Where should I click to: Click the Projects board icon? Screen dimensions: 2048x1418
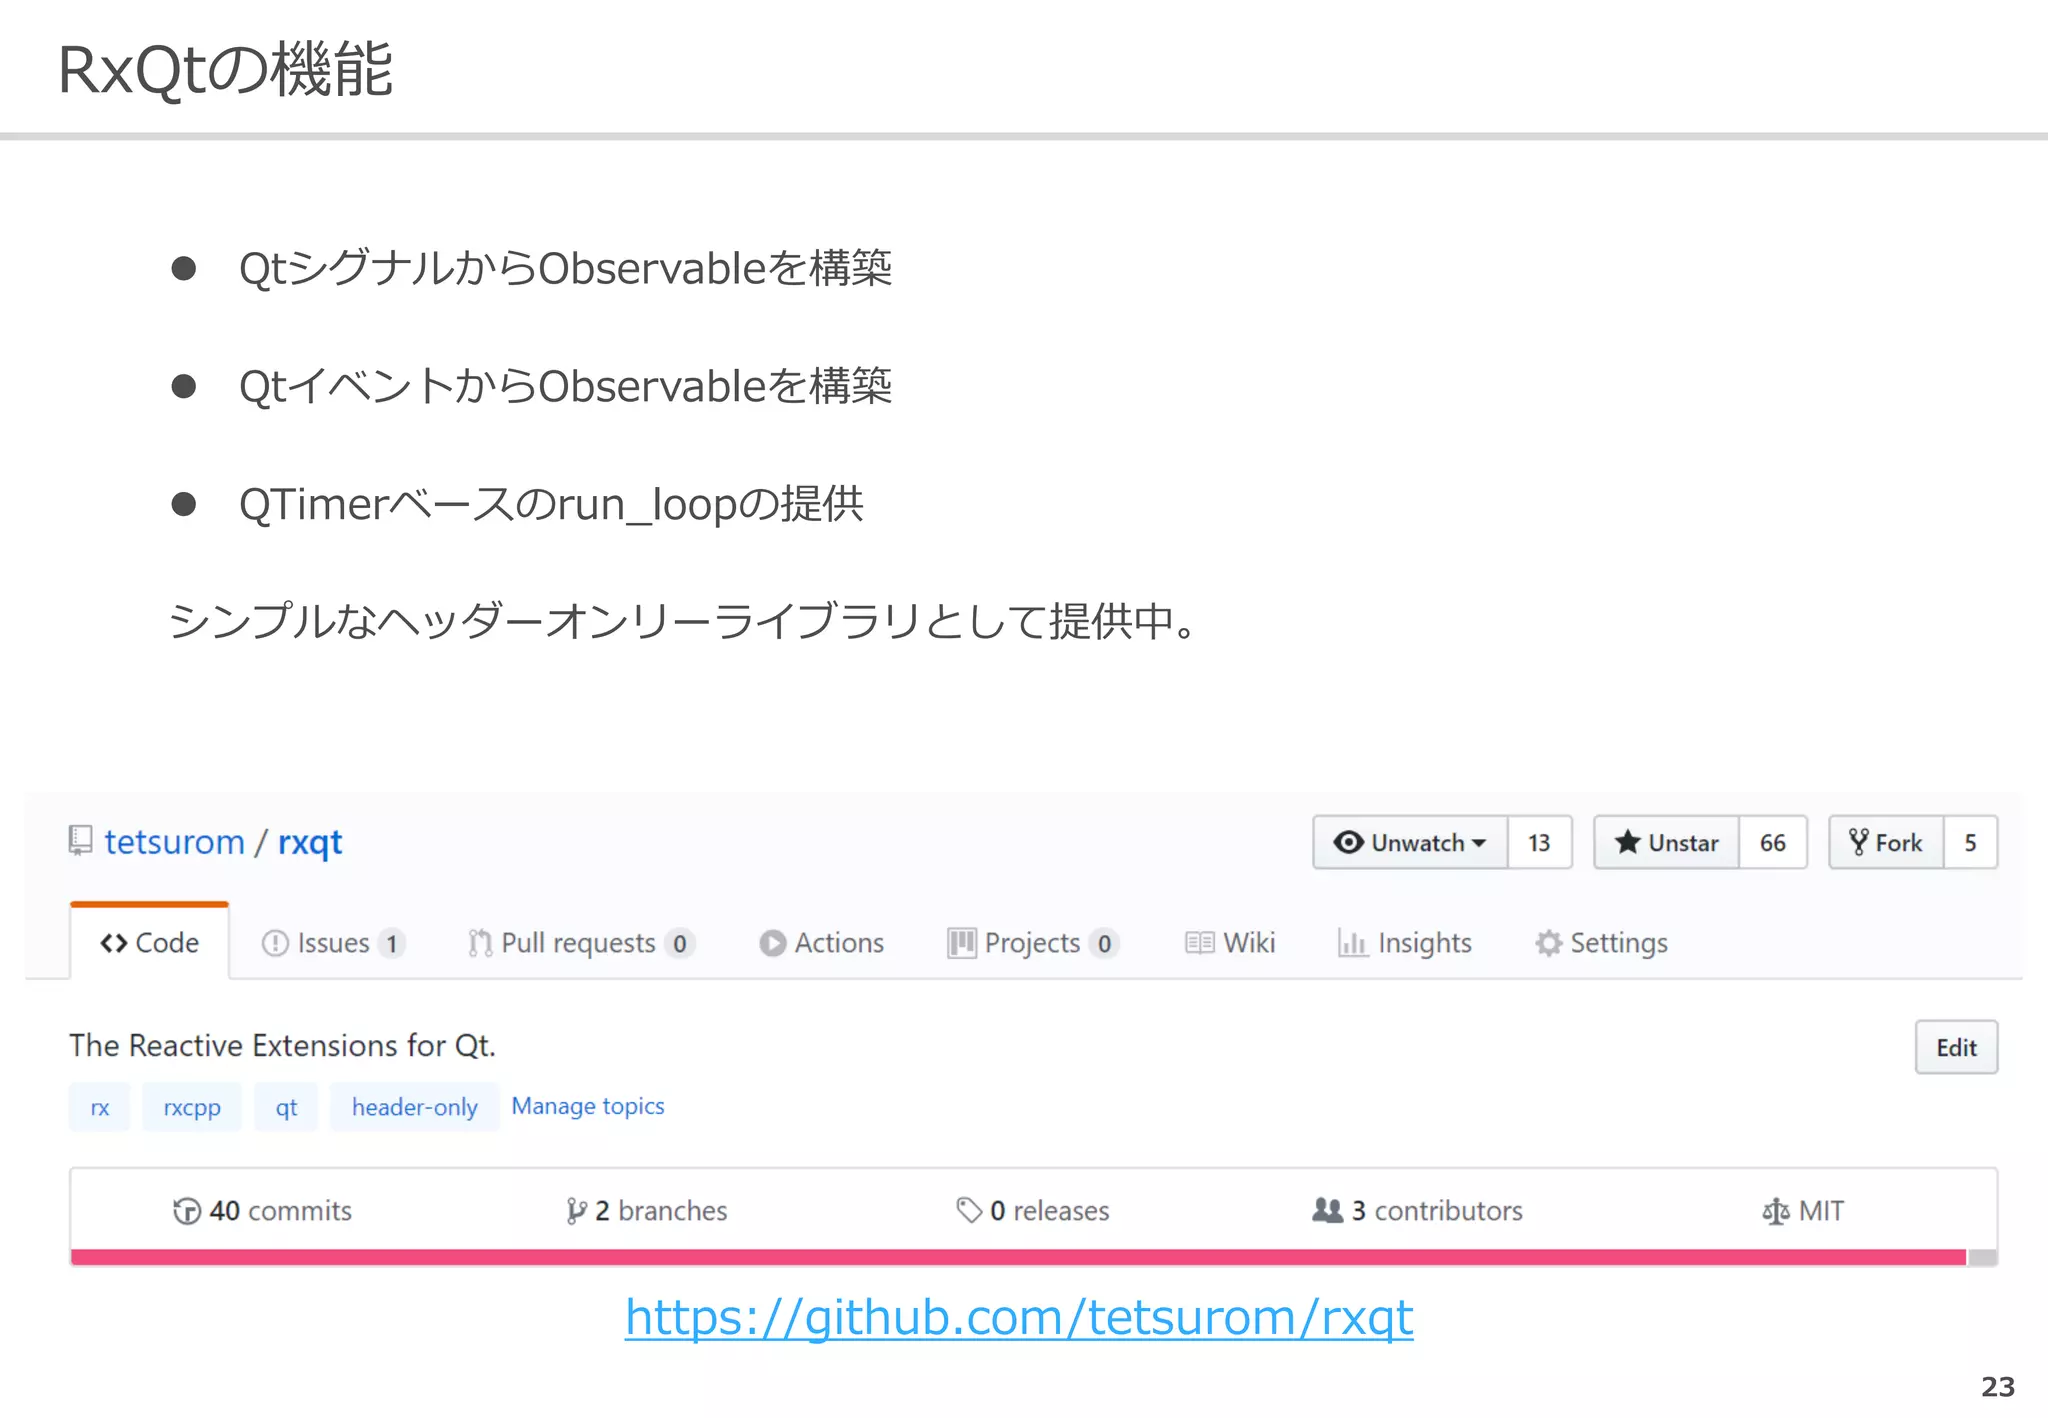click(x=962, y=943)
